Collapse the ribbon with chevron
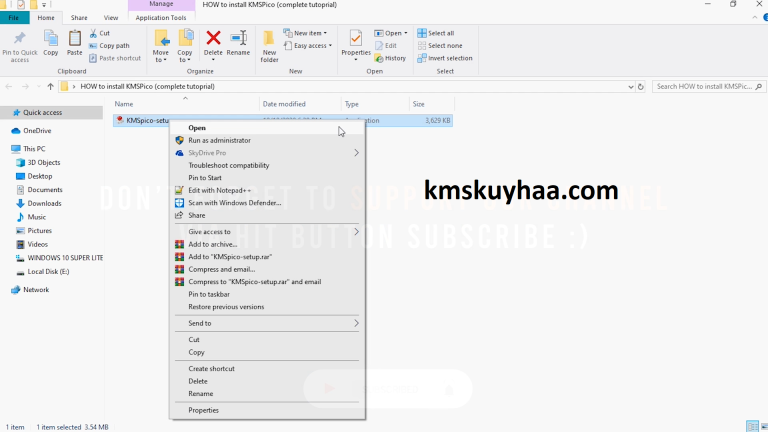This screenshot has width=768, height=432. click(x=754, y=18)
